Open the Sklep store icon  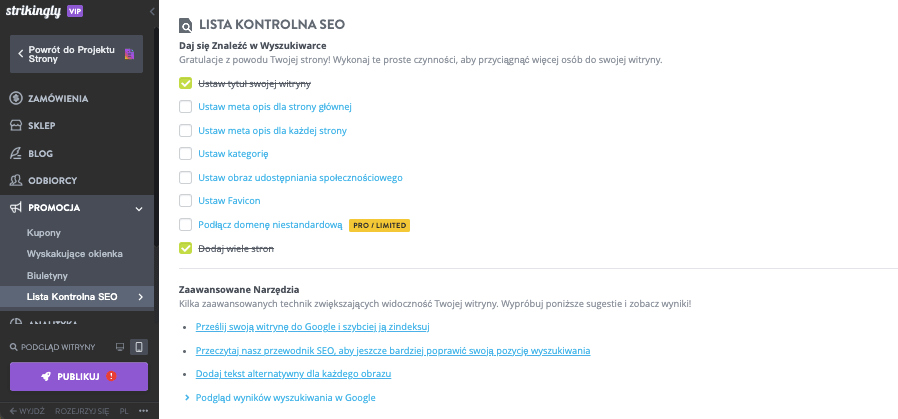coord(16,125)
